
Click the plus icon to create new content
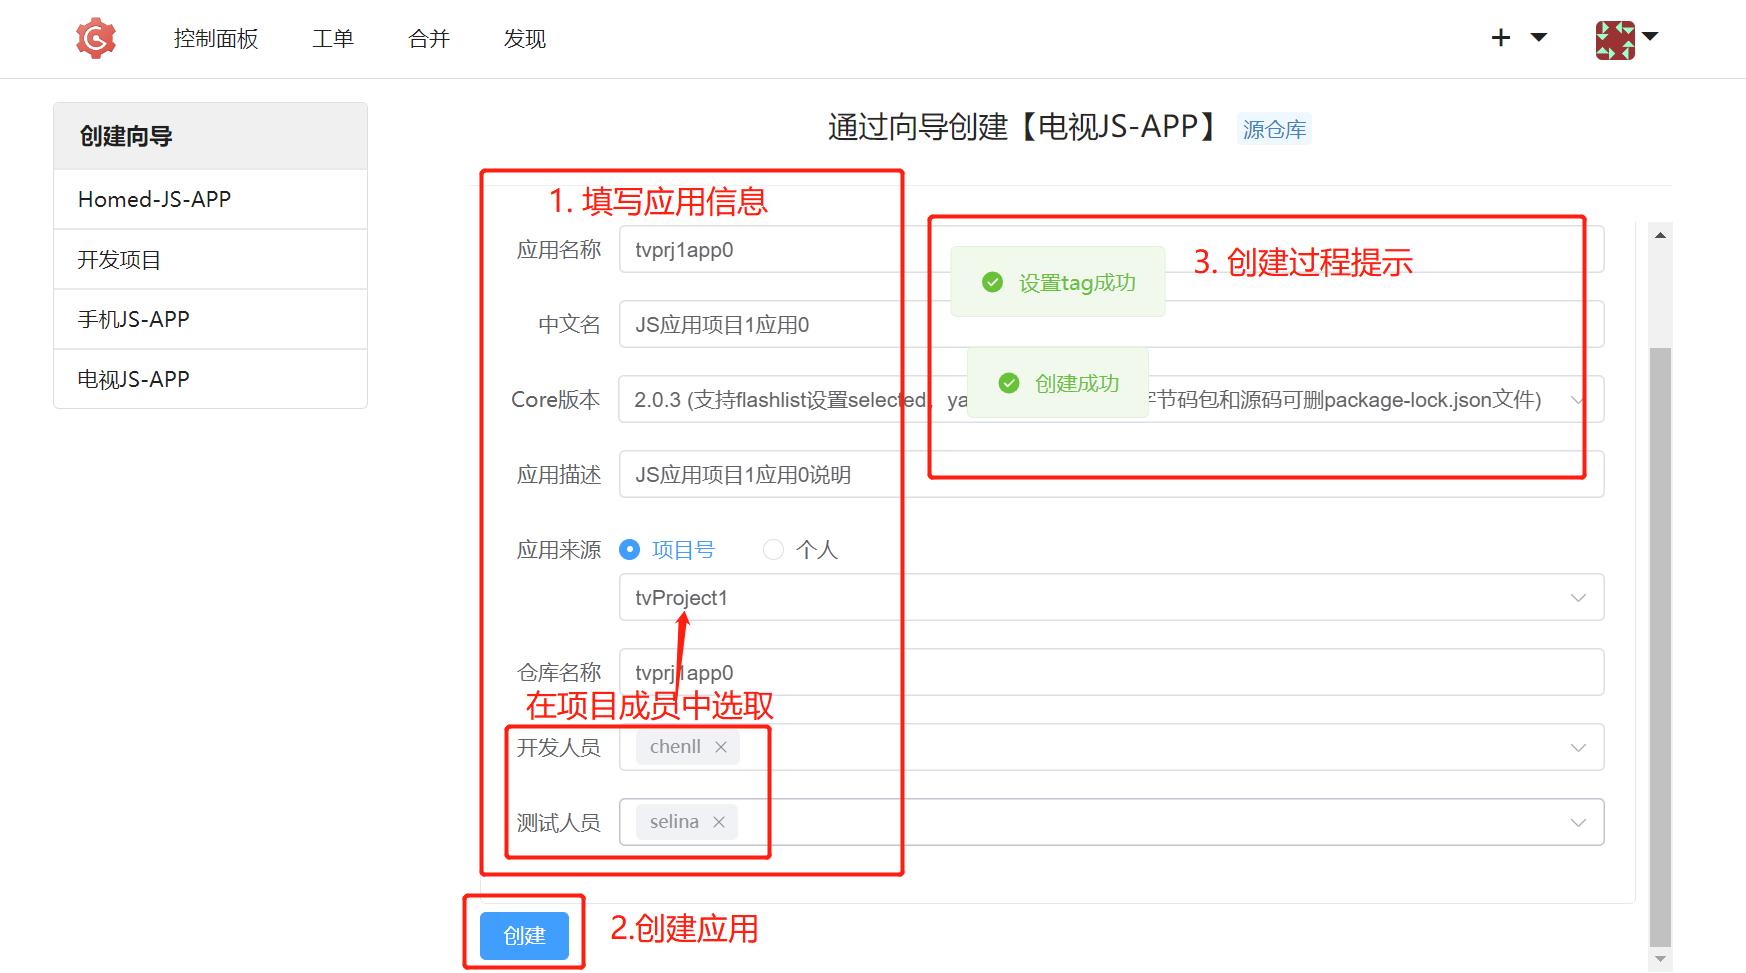point(1500,38)
